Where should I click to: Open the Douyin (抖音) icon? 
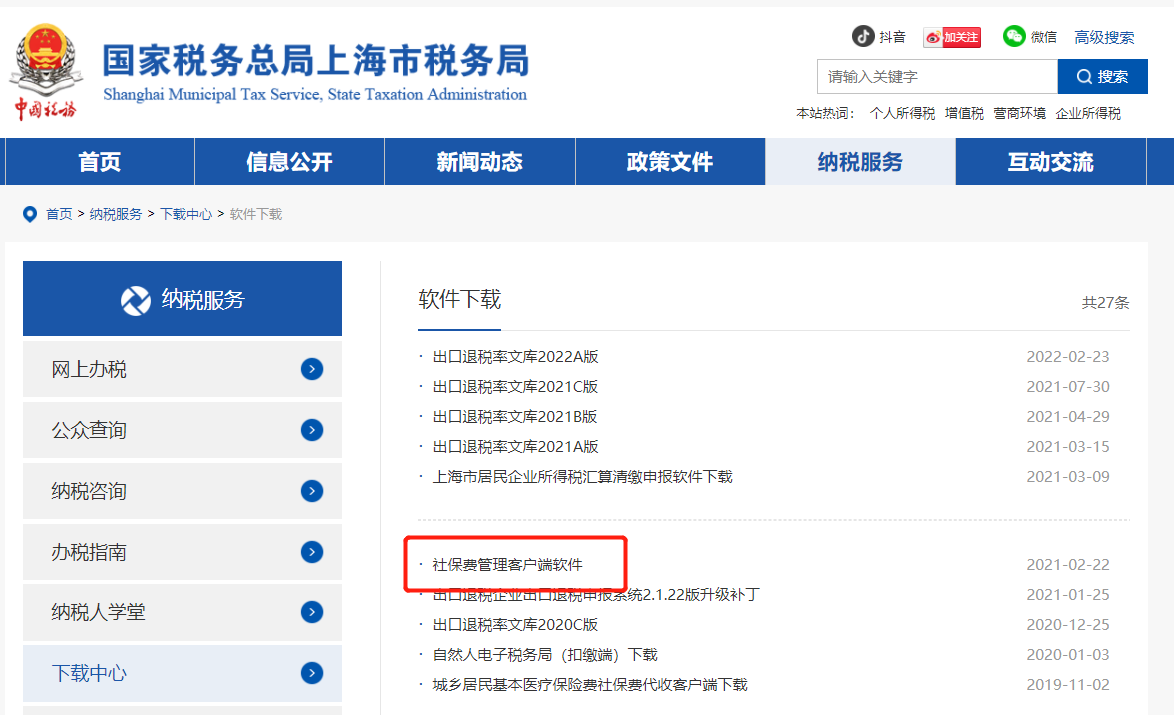coord(863,37)
